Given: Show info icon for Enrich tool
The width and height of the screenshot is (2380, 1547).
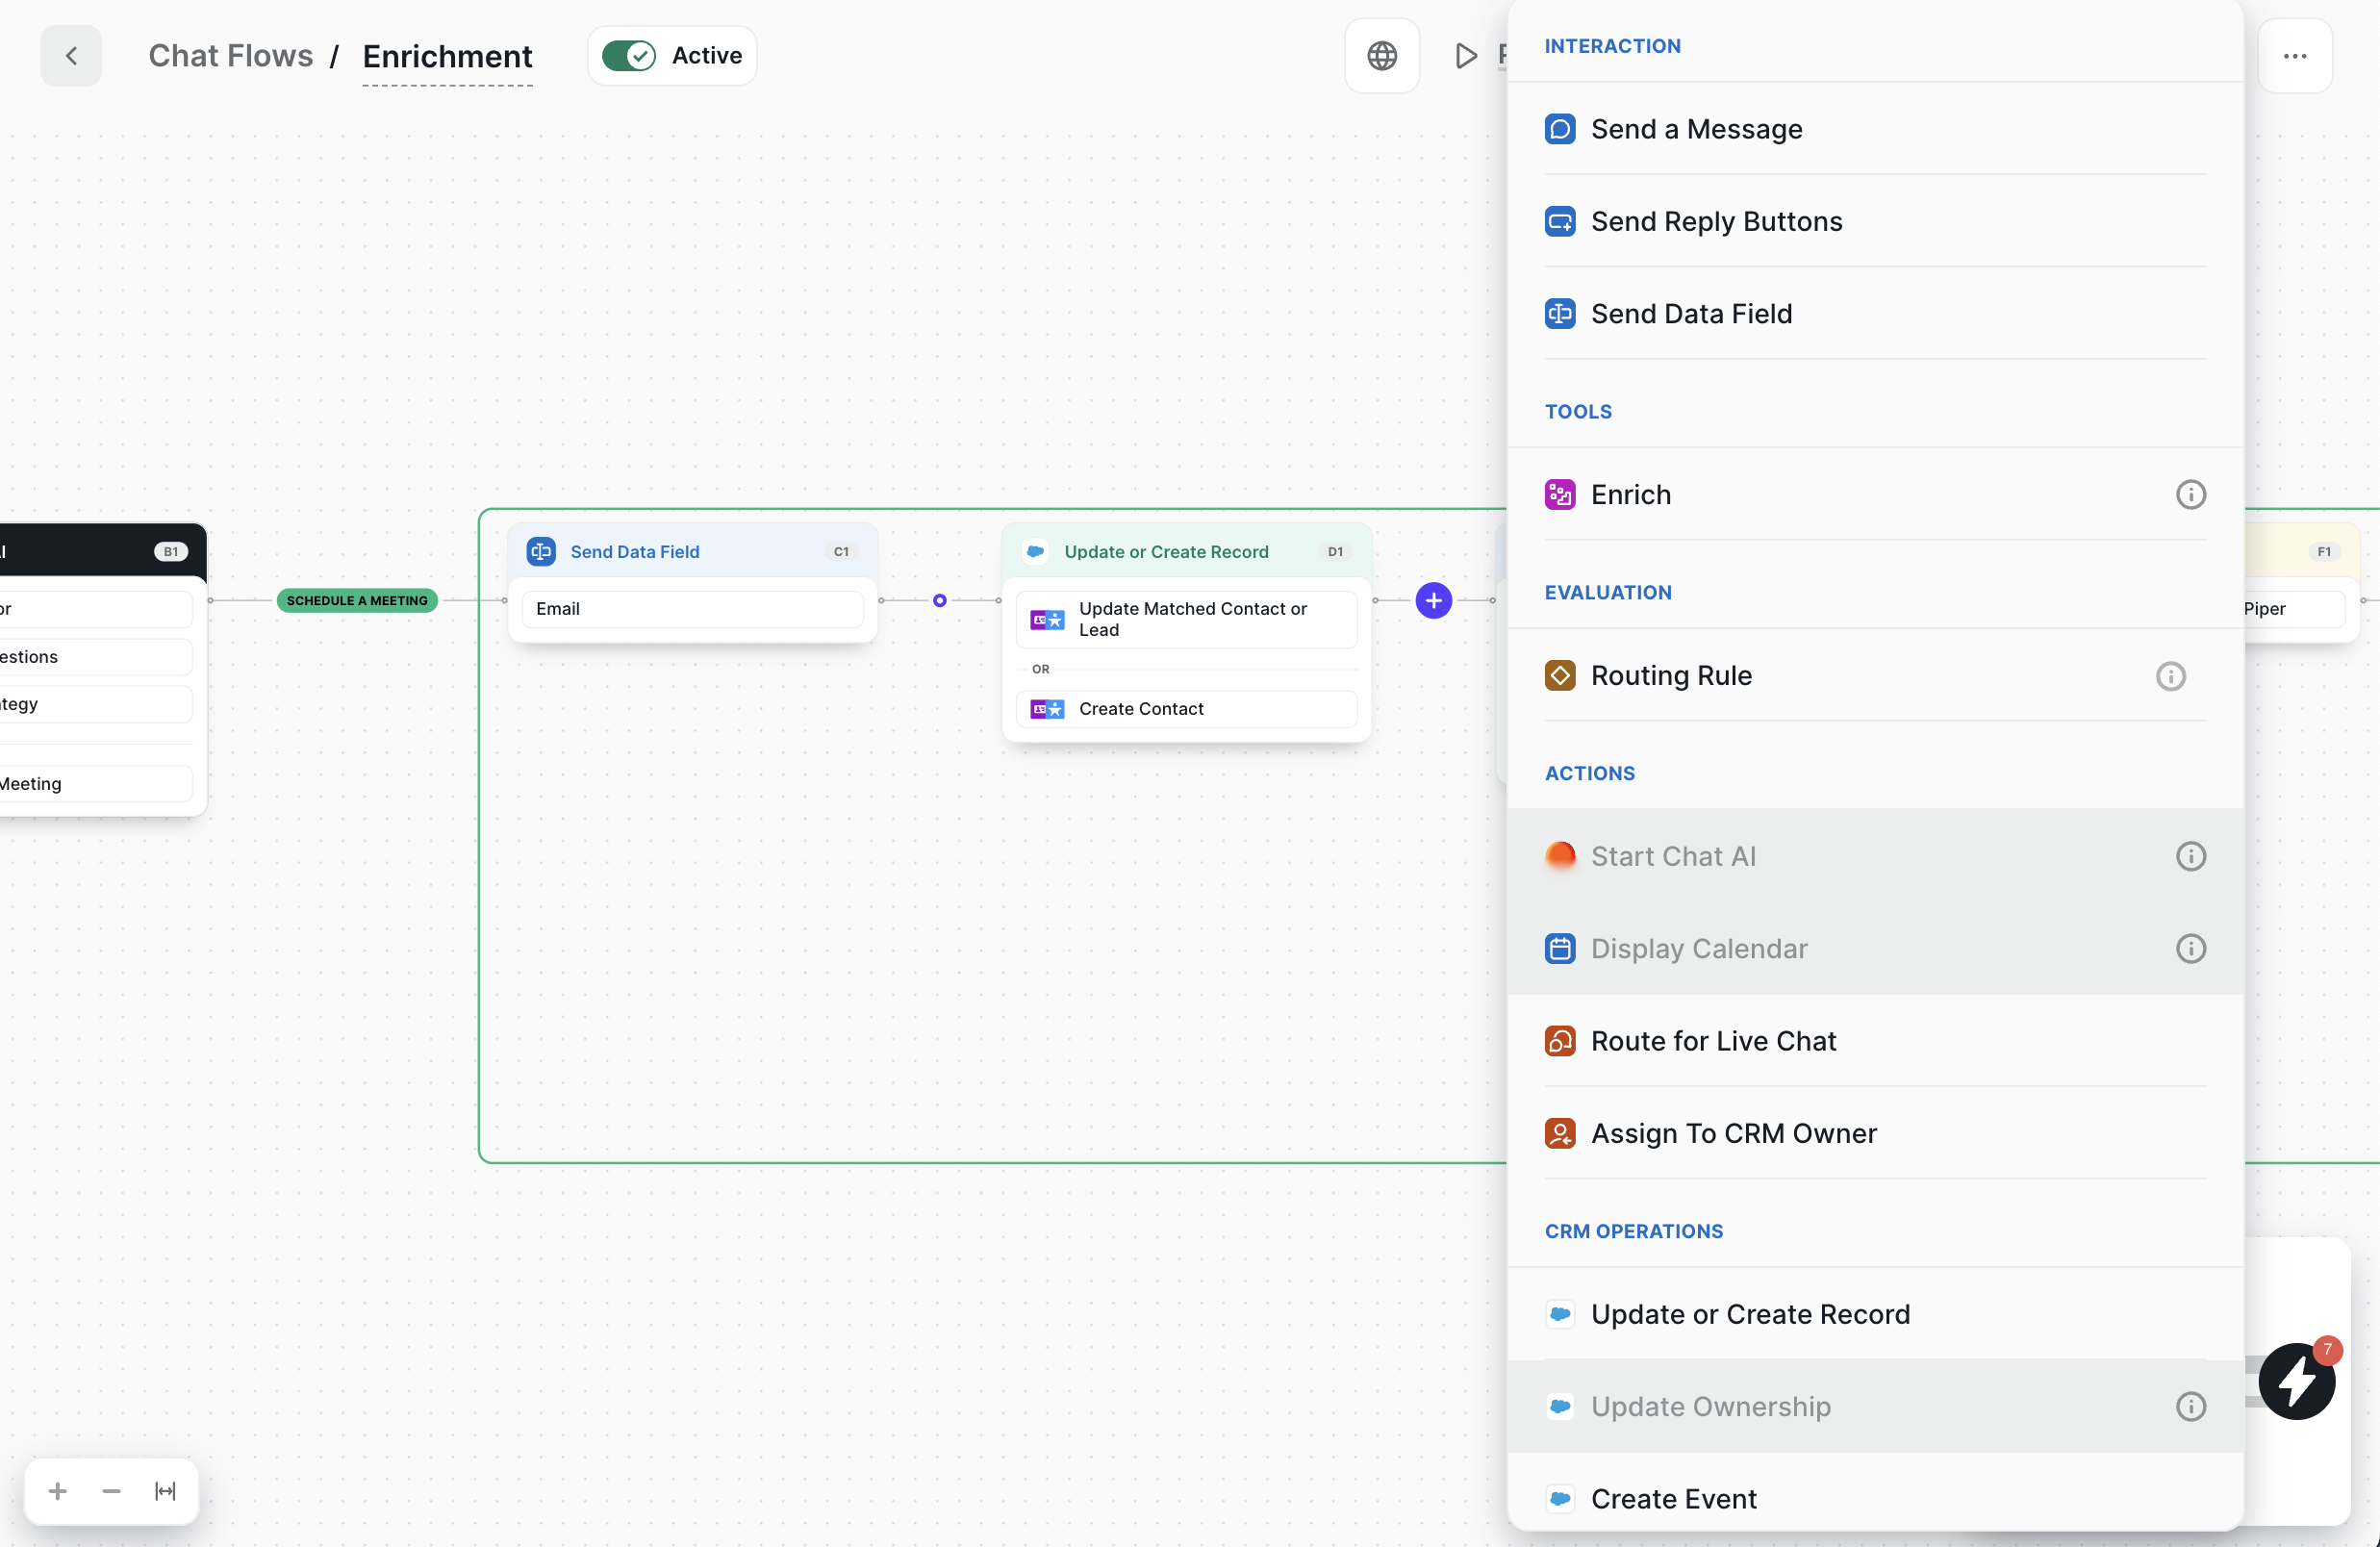Looking at the screenshot, I should [2190, 495].
